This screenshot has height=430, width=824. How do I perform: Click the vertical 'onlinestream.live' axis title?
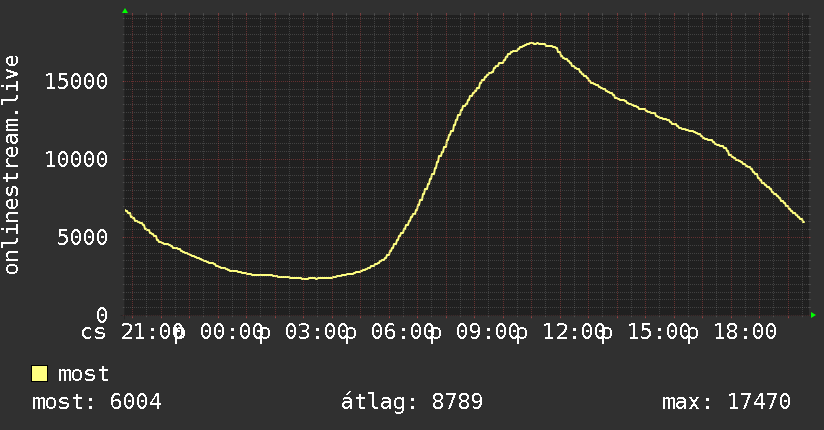(12, 165)
